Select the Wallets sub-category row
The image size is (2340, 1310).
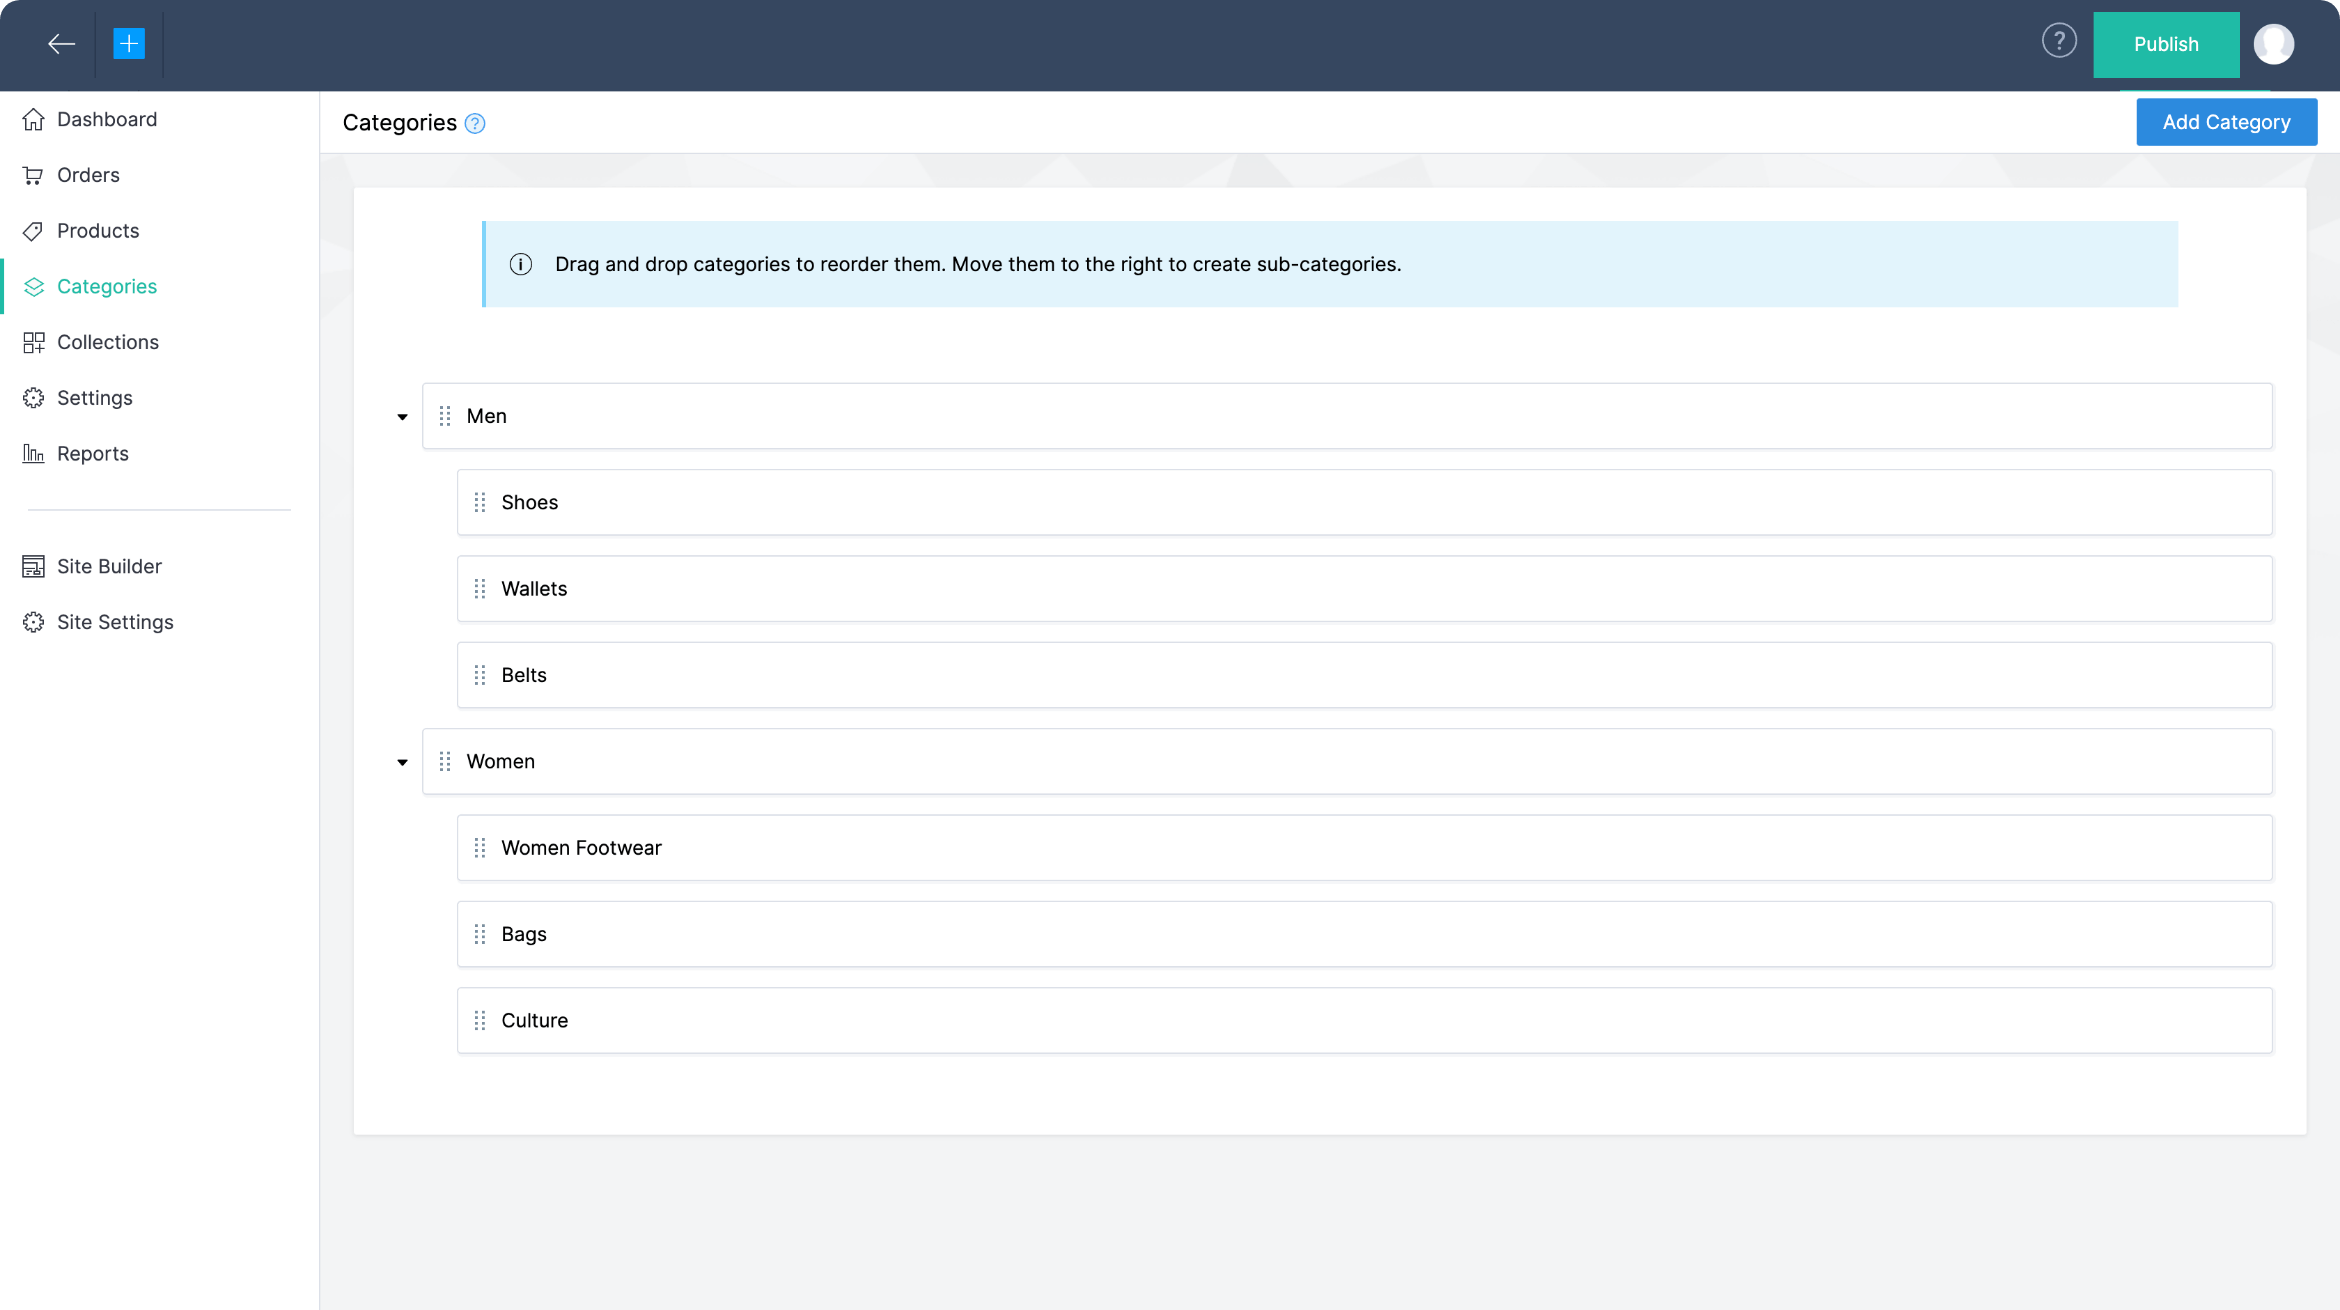point(1364,589)
